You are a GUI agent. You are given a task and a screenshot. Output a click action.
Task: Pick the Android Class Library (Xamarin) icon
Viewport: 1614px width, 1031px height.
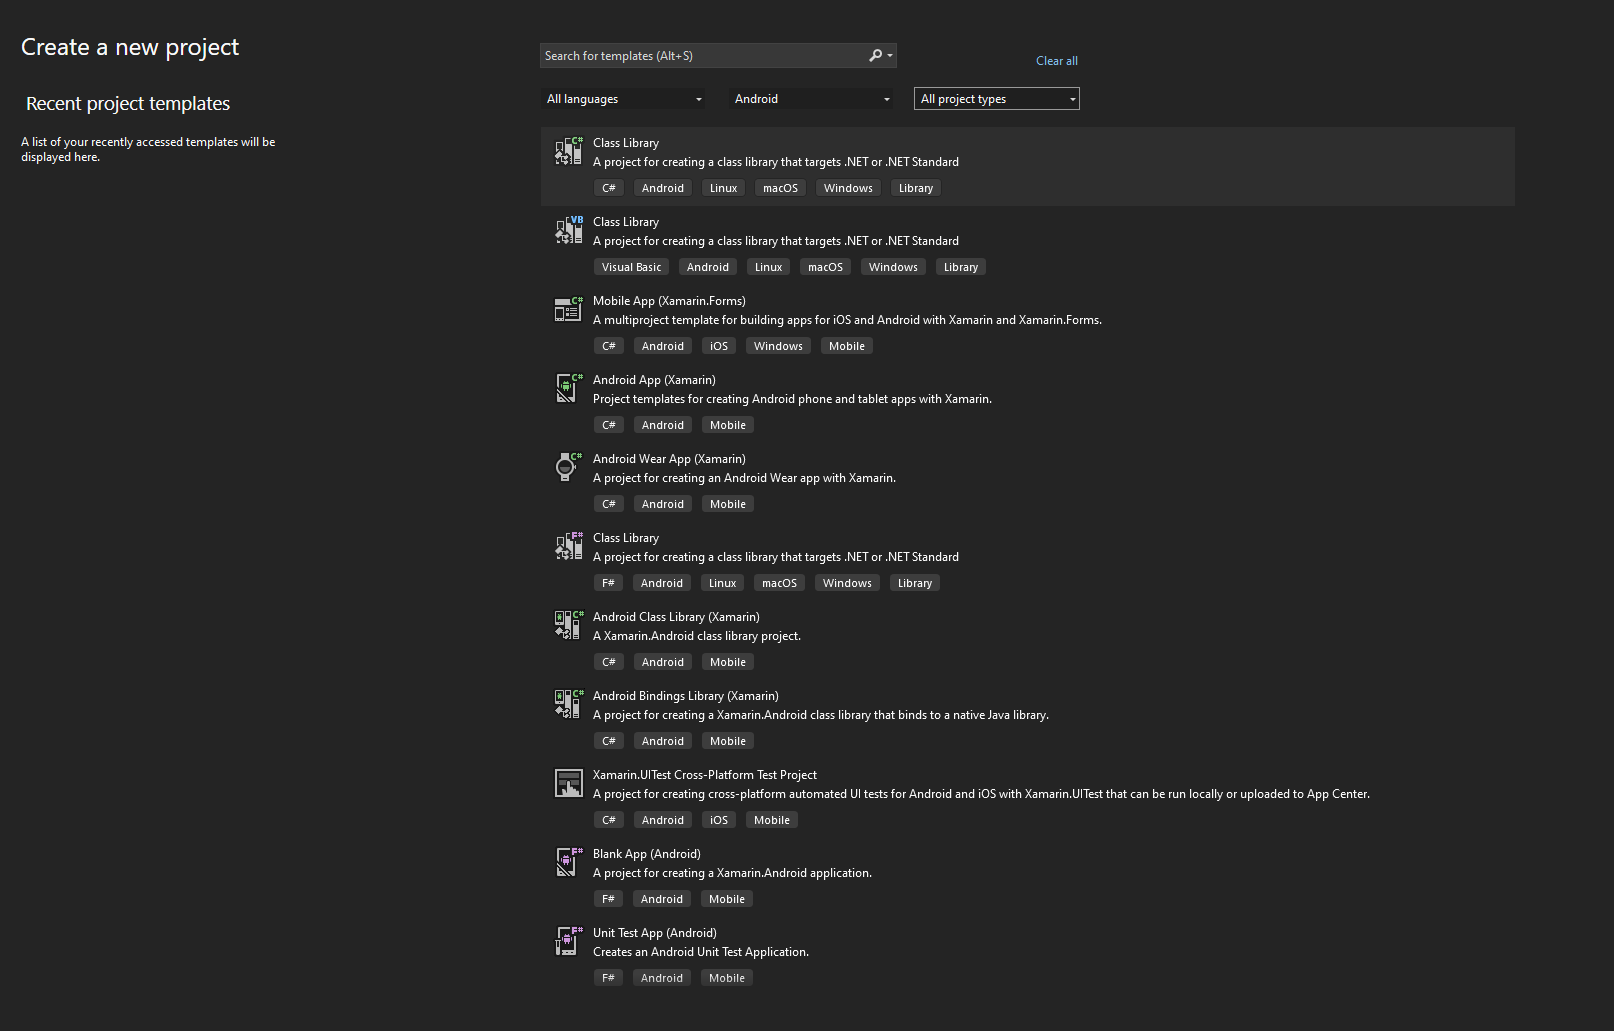[x=569, y=625]
